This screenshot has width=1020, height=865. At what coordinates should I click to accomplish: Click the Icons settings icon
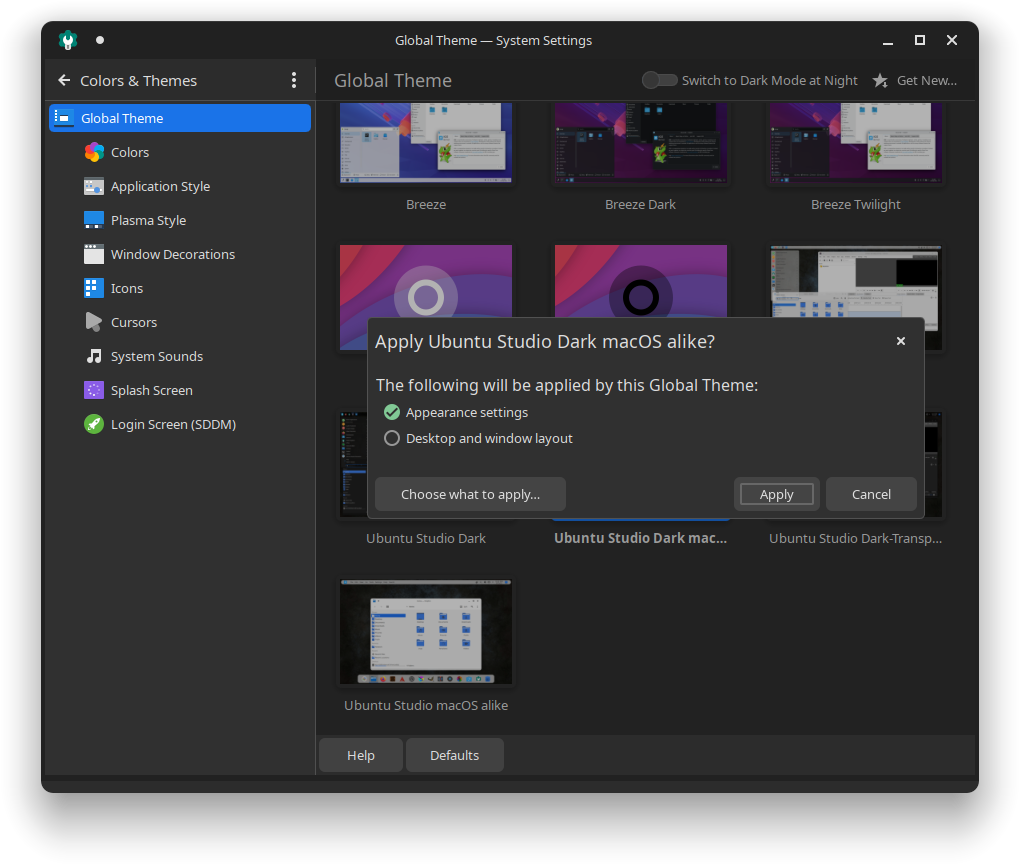click(x=94, y=288)
